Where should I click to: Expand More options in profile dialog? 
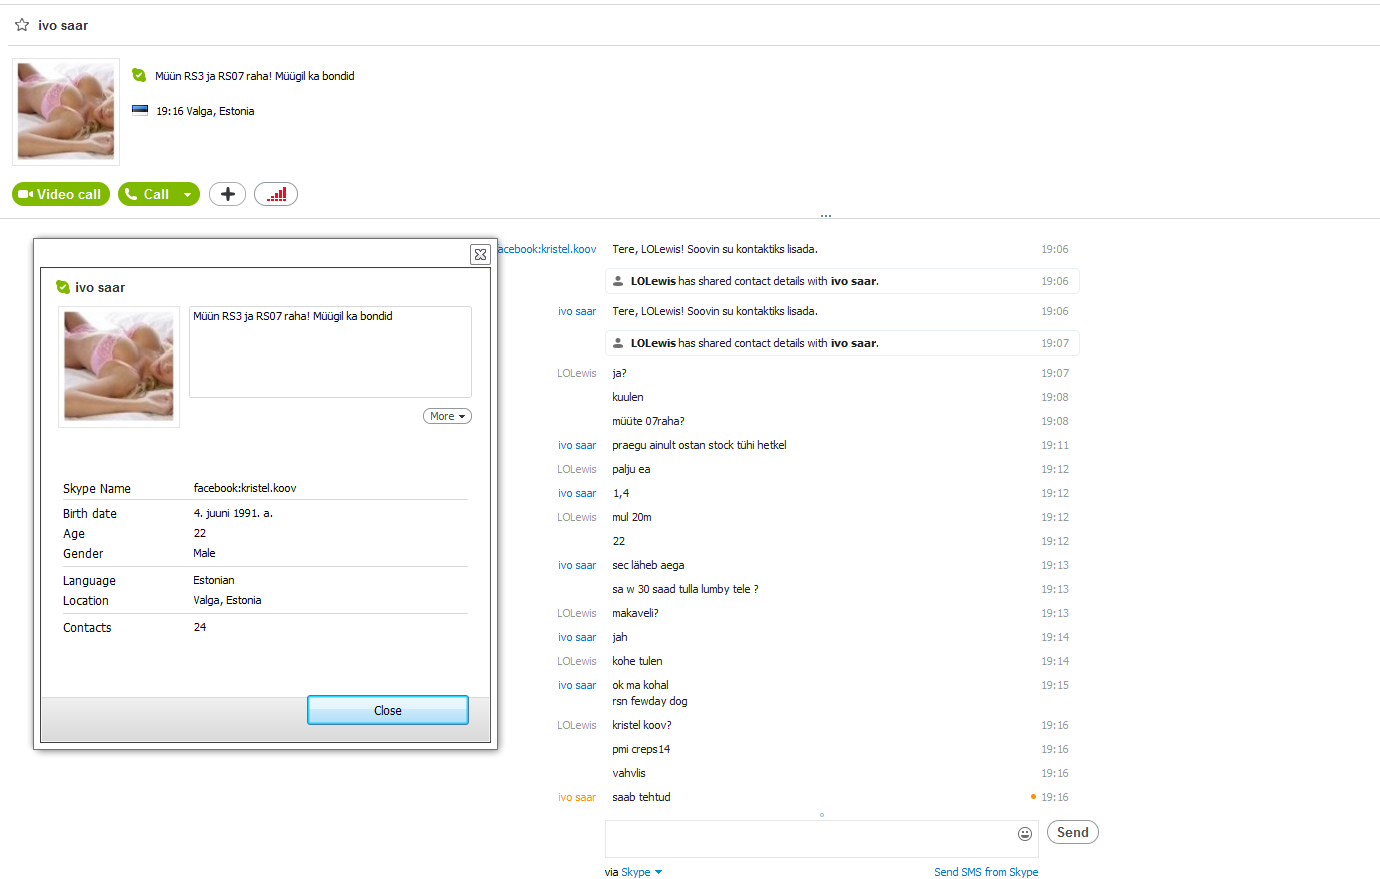click(447, 416)
